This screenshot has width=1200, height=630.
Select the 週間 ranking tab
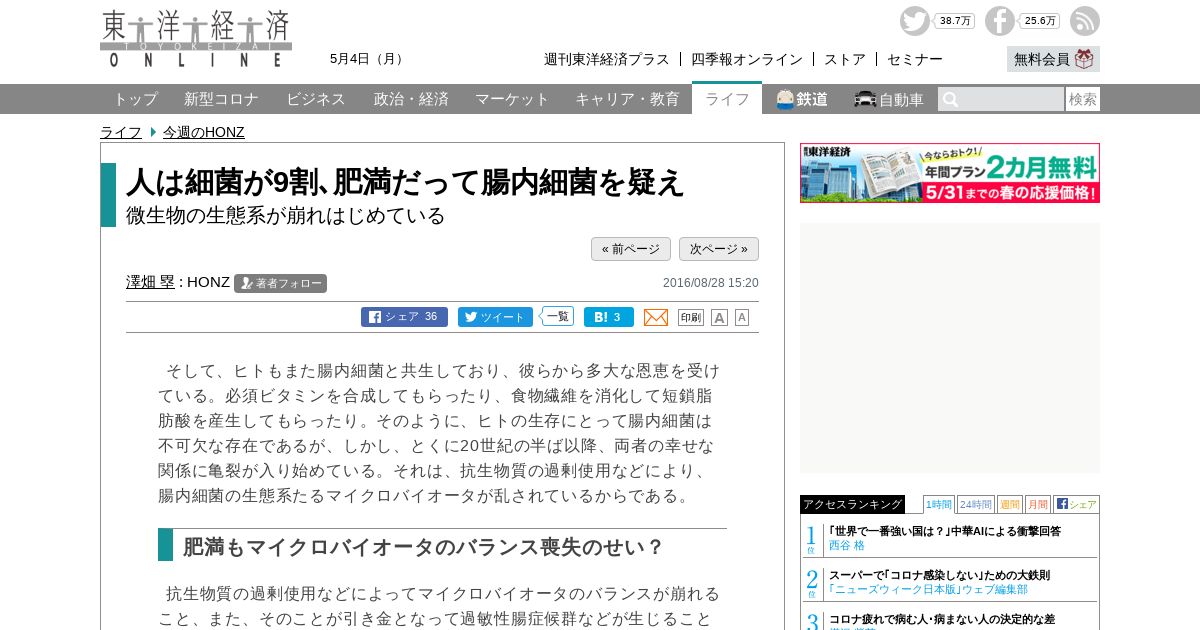[x=1010, y=504]
